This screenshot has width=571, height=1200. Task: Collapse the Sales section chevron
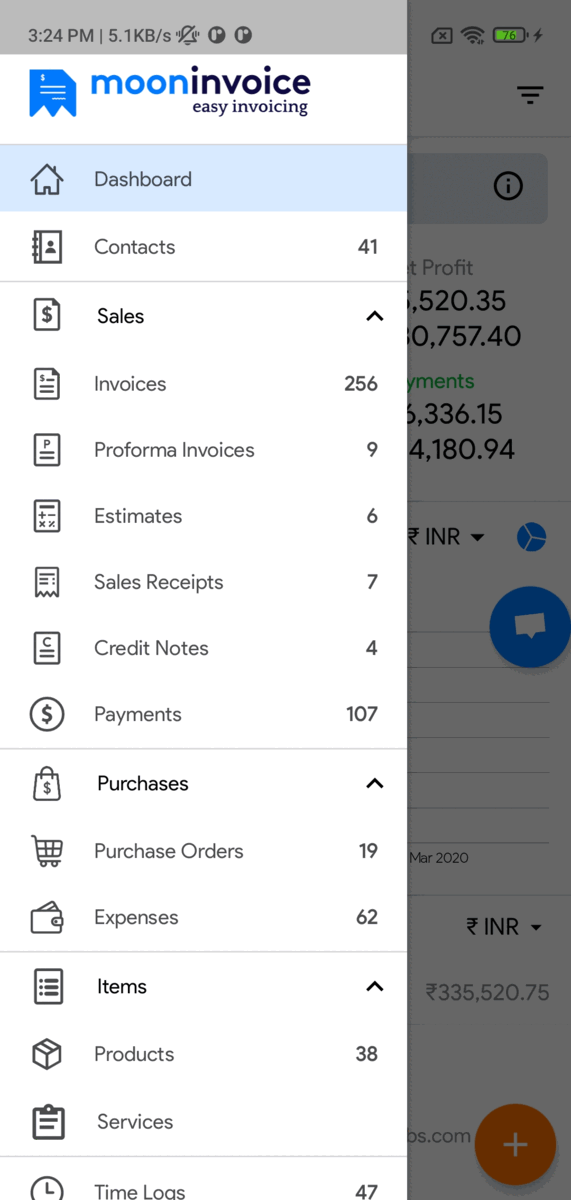click(x=375, y=316)
